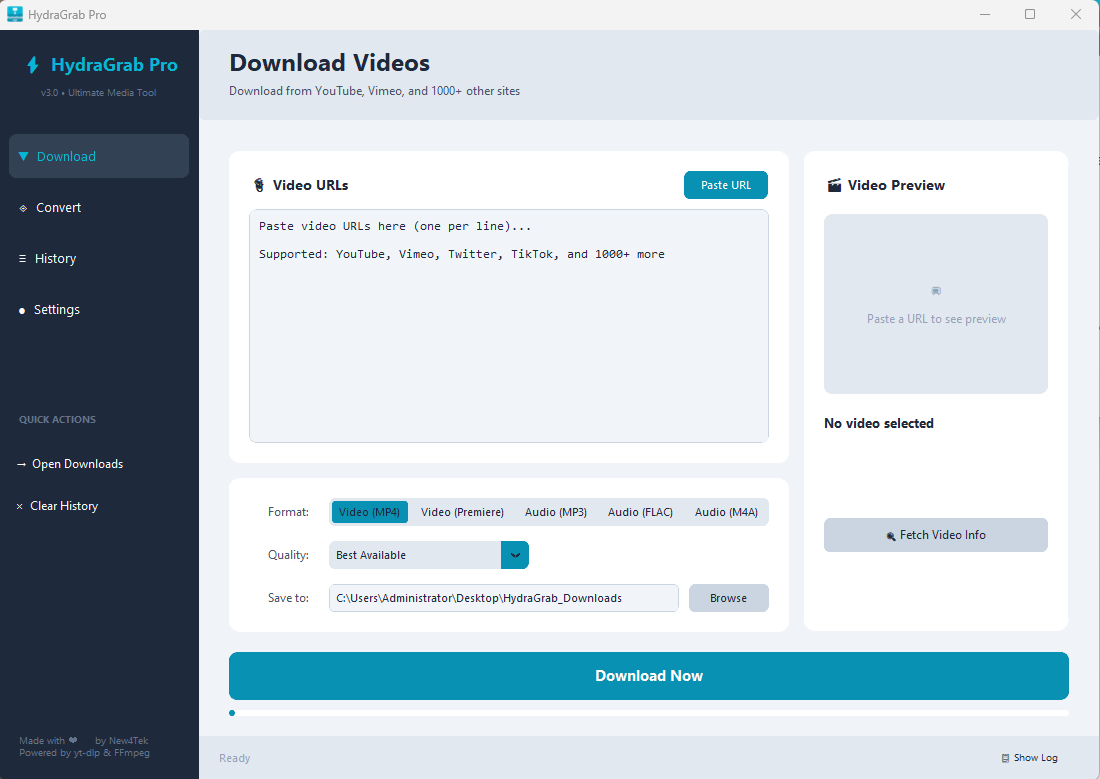The width and height of the screenshot is (1100, 779).
Task: Switch format to Audio (FLAC)
Action: click(640, 511)
